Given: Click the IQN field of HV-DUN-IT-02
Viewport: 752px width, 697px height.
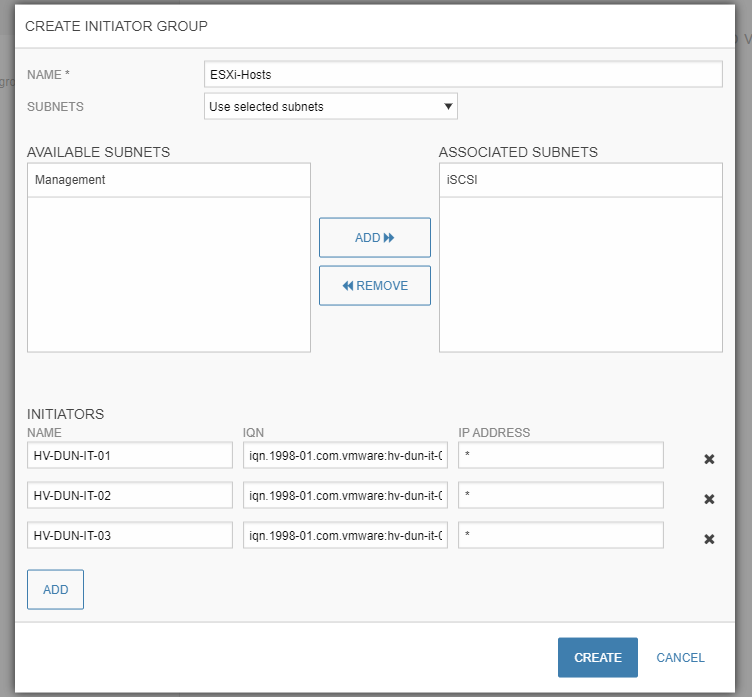Looking at the screenshot, I should coord(345,495).
